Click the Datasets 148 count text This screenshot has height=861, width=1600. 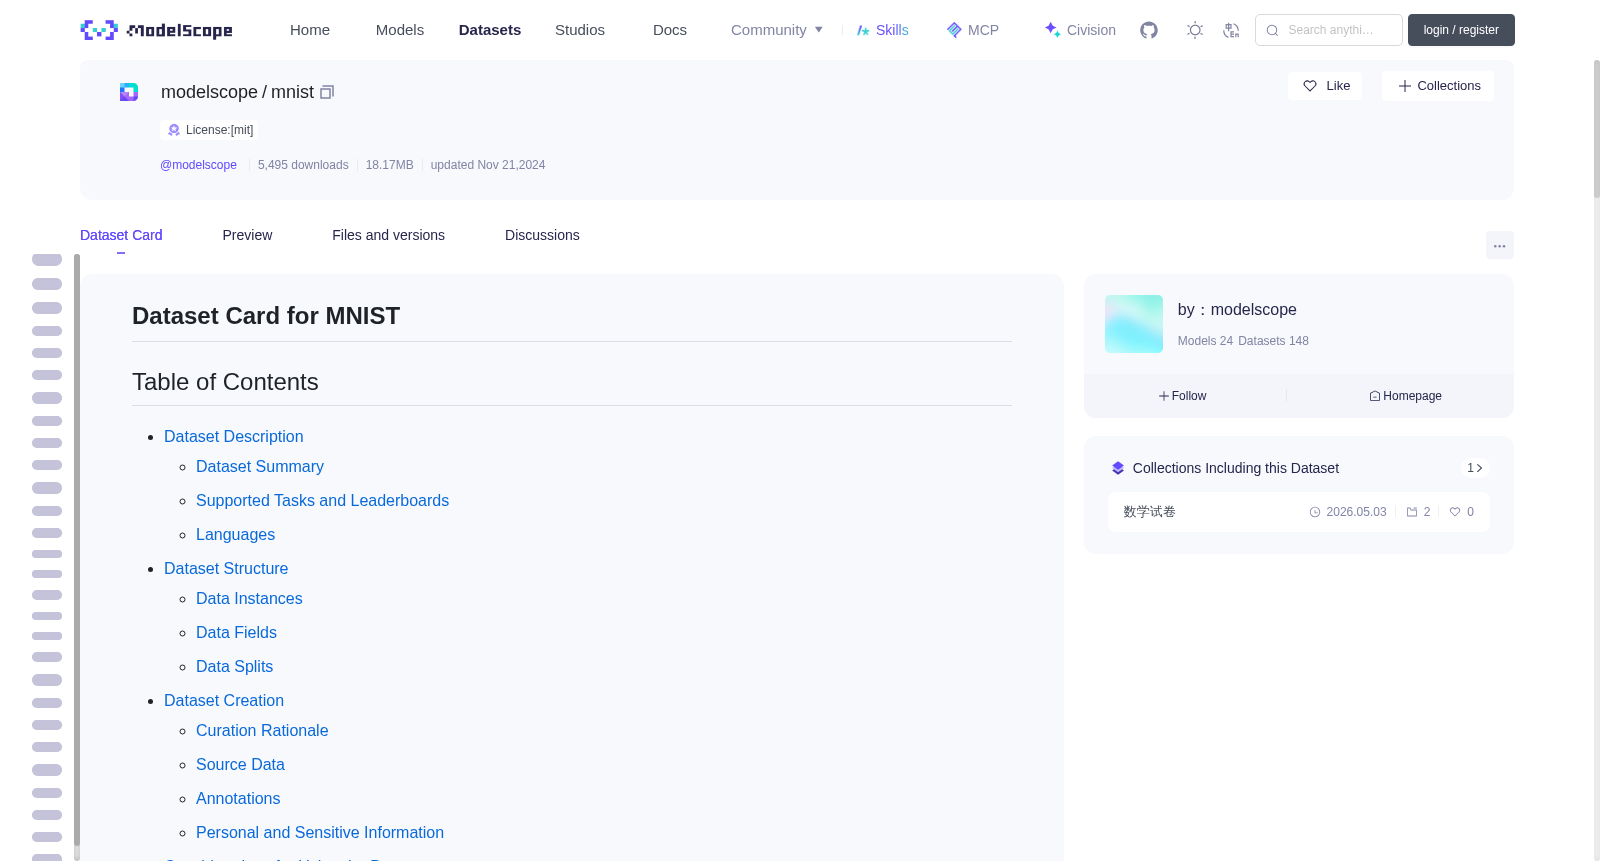tap(1273, 341)
